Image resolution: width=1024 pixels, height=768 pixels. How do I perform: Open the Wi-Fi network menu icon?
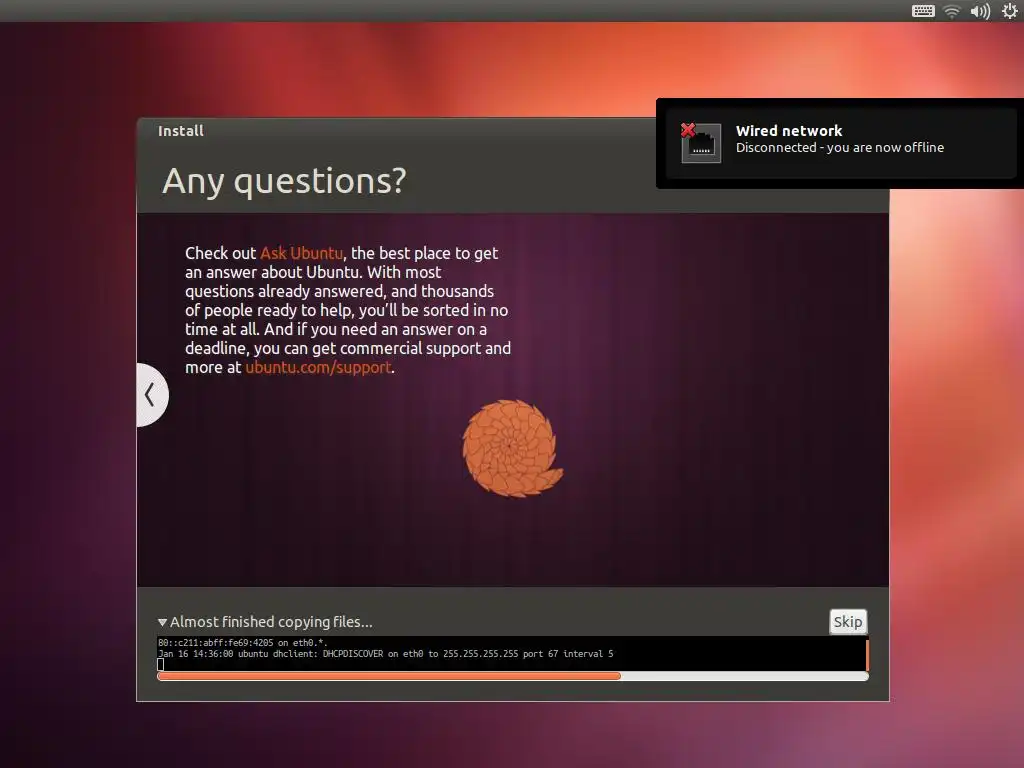point(952,11)
